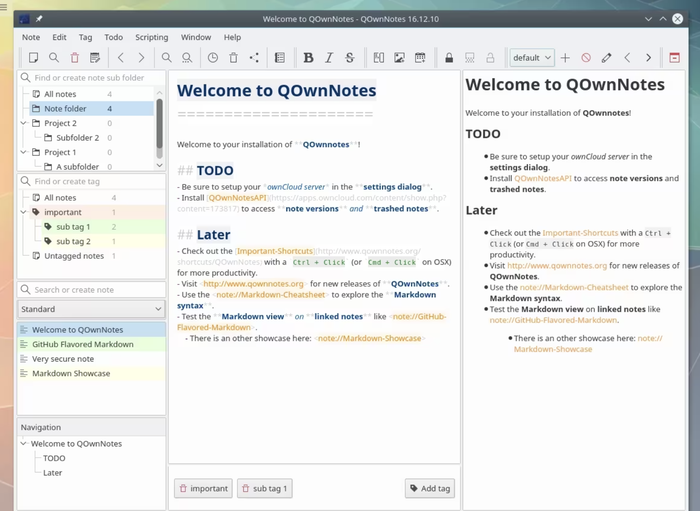Screen dimensions: 700x511
Task: Toggle the padlock icon in the toolbar
Action: (x=448, y=58)
